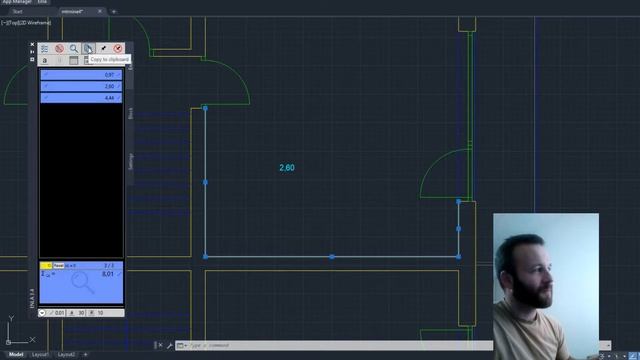
Task: Click the yellow color swatch in summary panel
Action: point(46,266)
